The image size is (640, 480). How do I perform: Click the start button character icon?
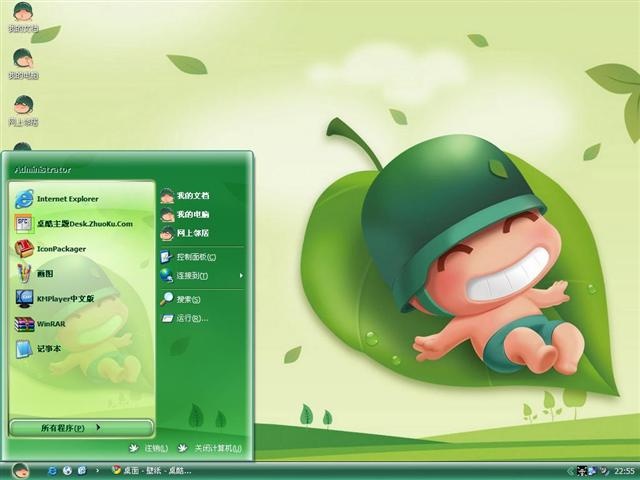pos(20,471)
